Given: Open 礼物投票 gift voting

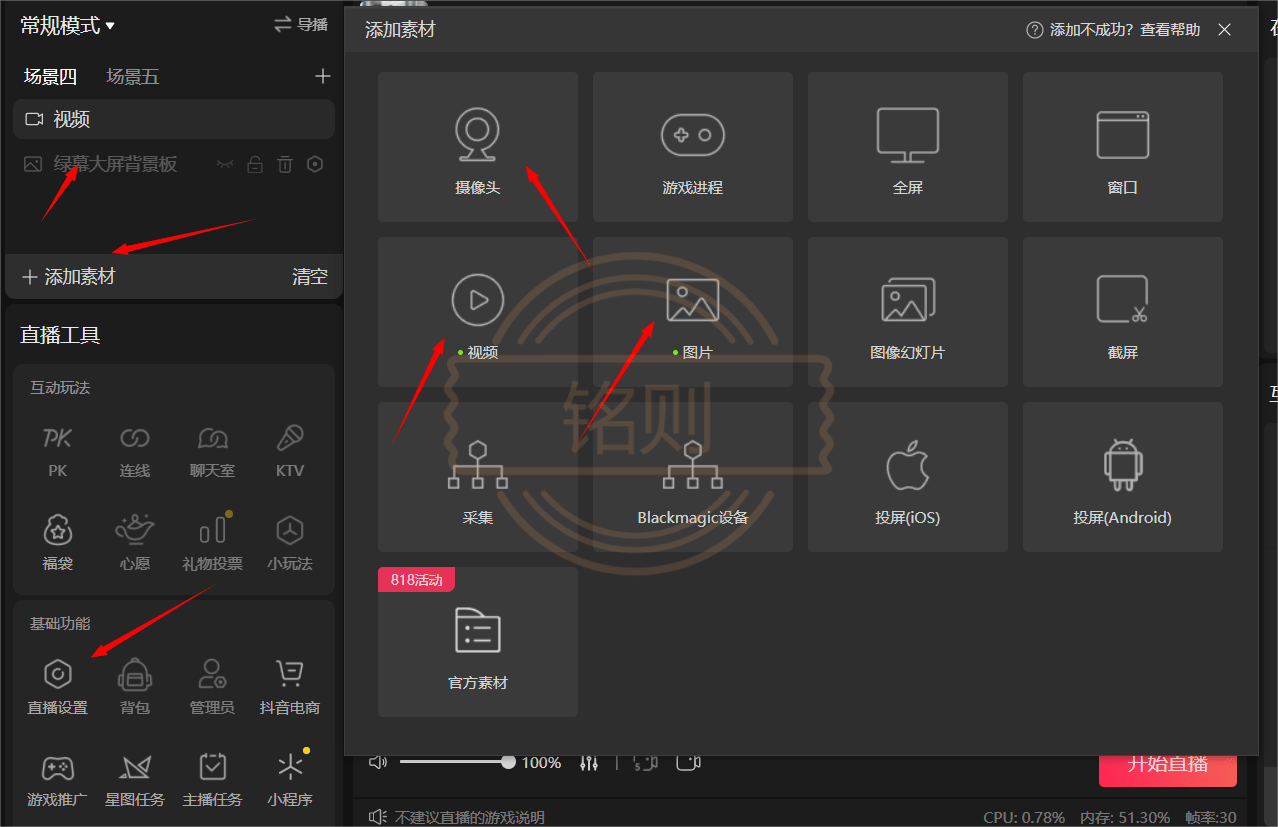Looking at the screenshot, I should (x=213, y=544).
